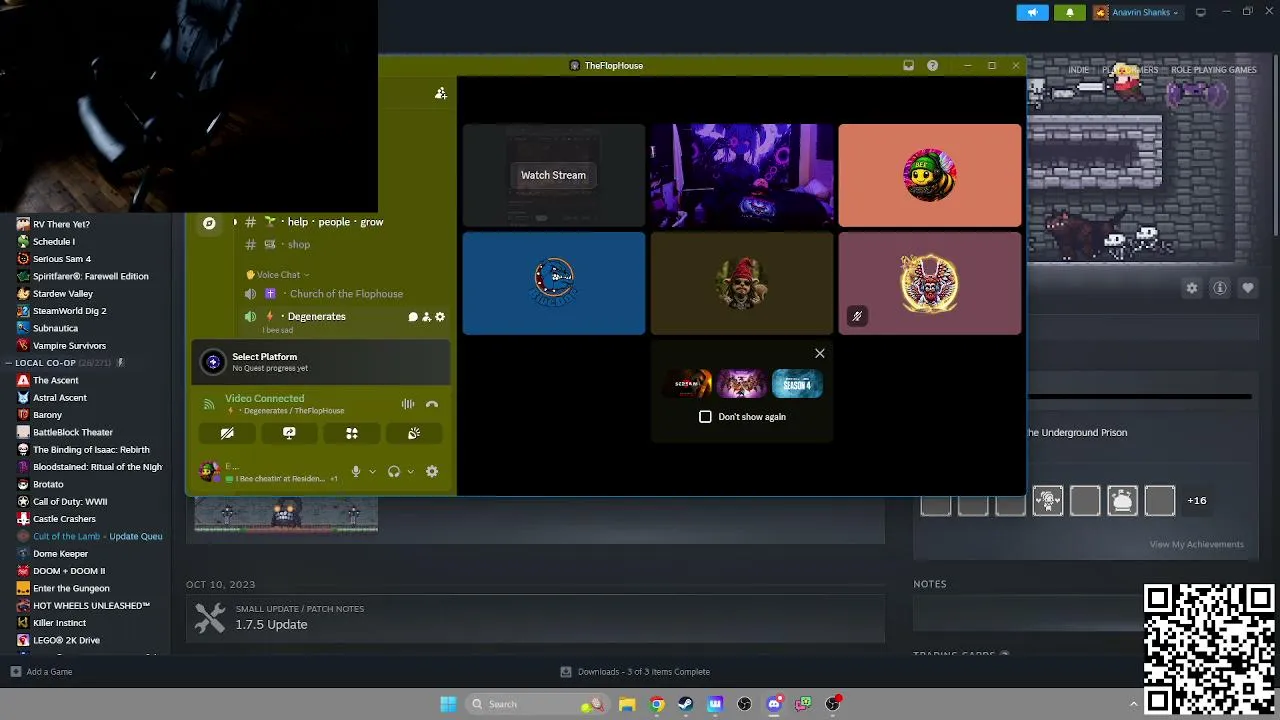Create invite for Degenerates channel
Viewport: 1280px width, 720px height.
point(426,317)
